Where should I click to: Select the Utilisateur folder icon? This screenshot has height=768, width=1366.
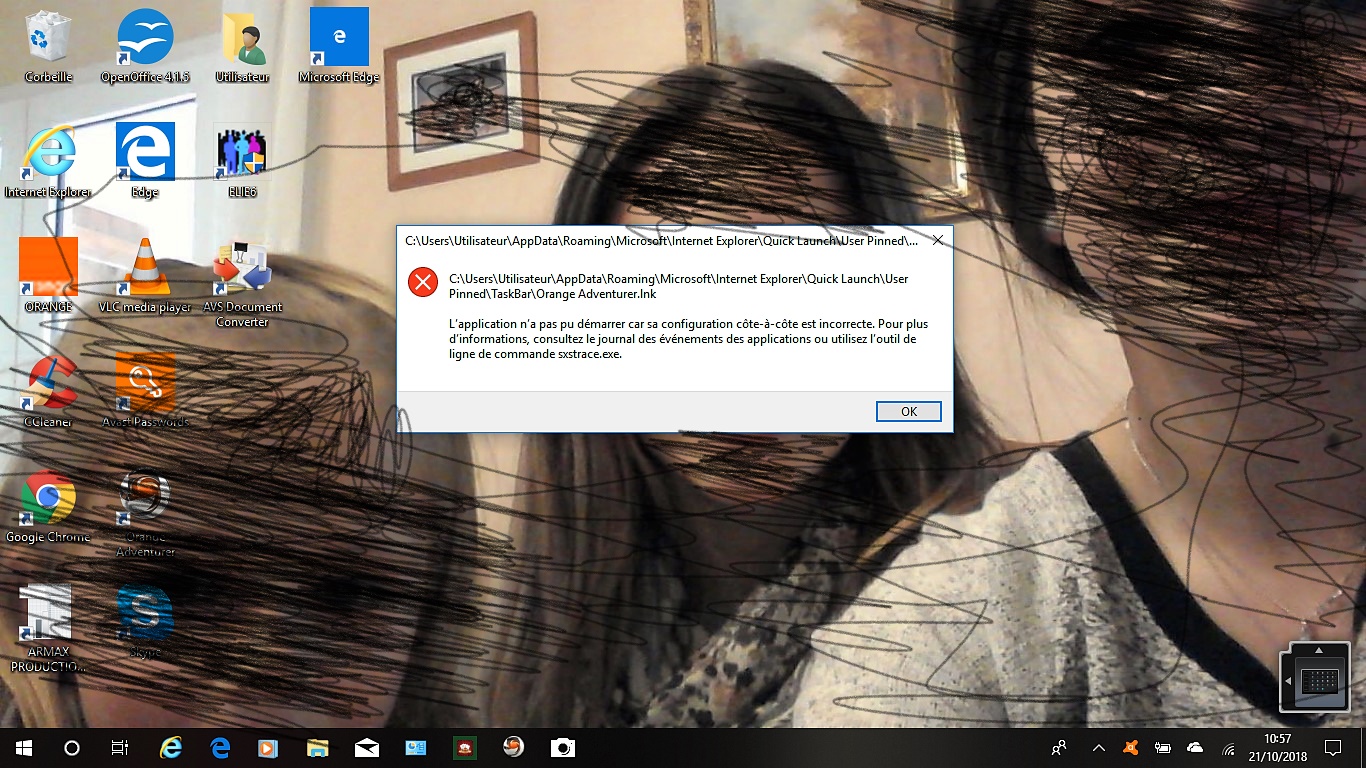[242, 46]
